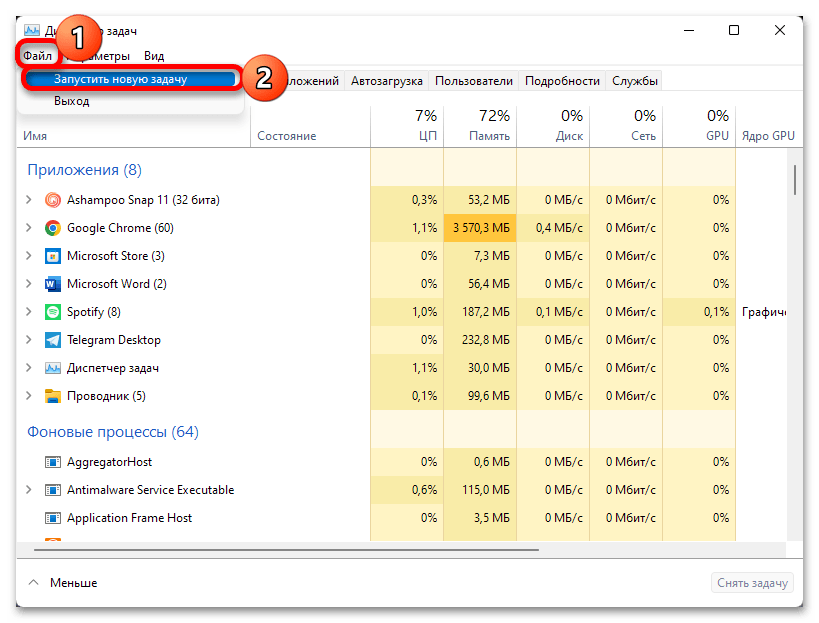
Task: Click the Spotify icon in the list
Action: [52, 312]
